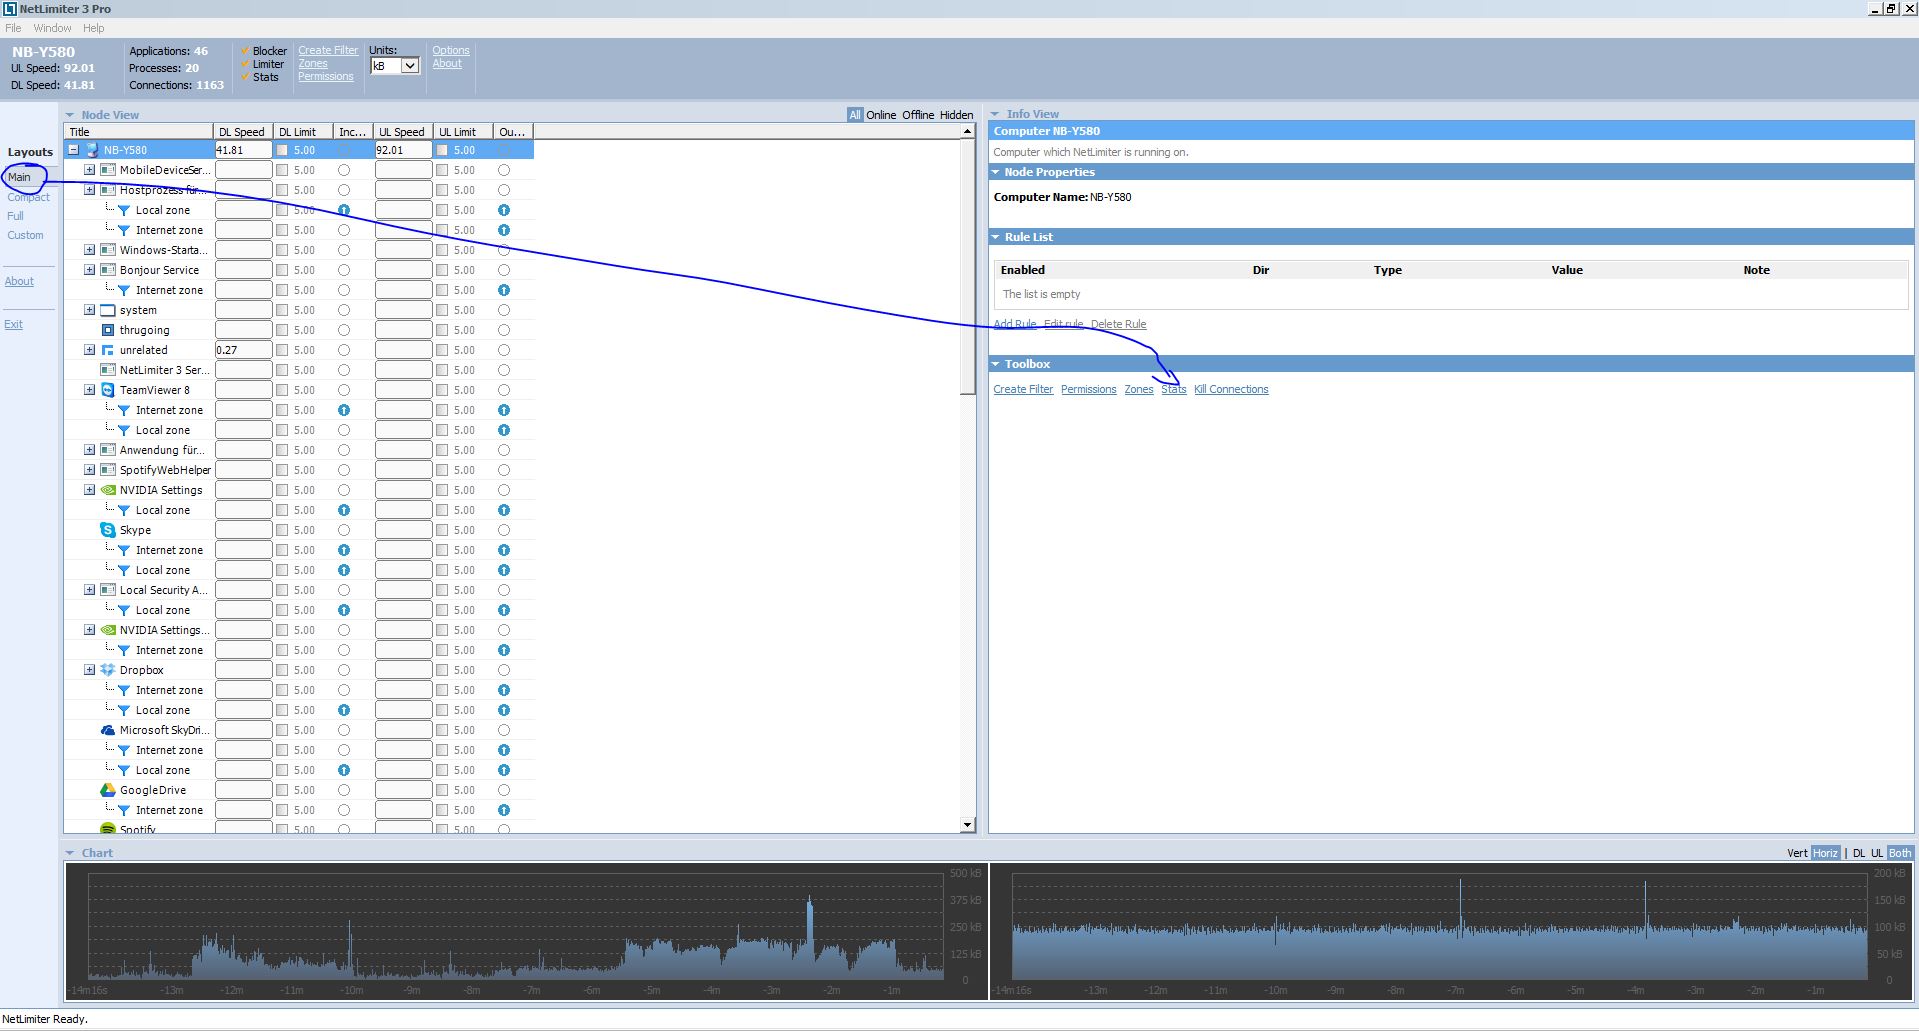The image size is (1919, 1031).
Task: Open the Window menu
Action: 52,28
